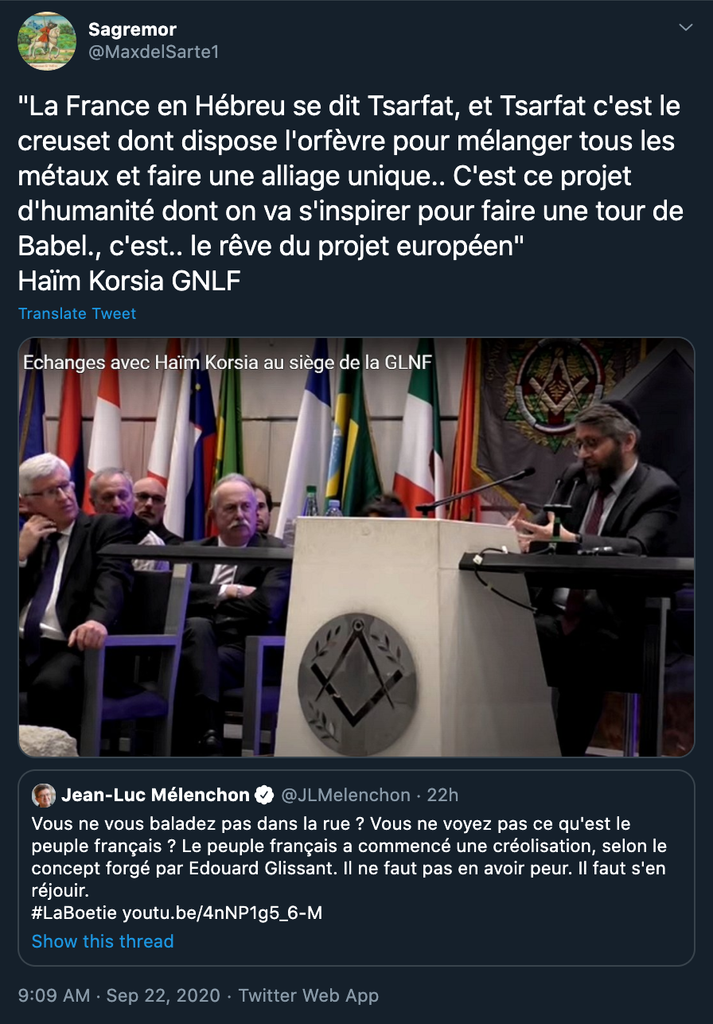Click the video caption 'Echanges avec Haïm Korsia'
This screenshot has height=1024, width=713.
(227, 362)
